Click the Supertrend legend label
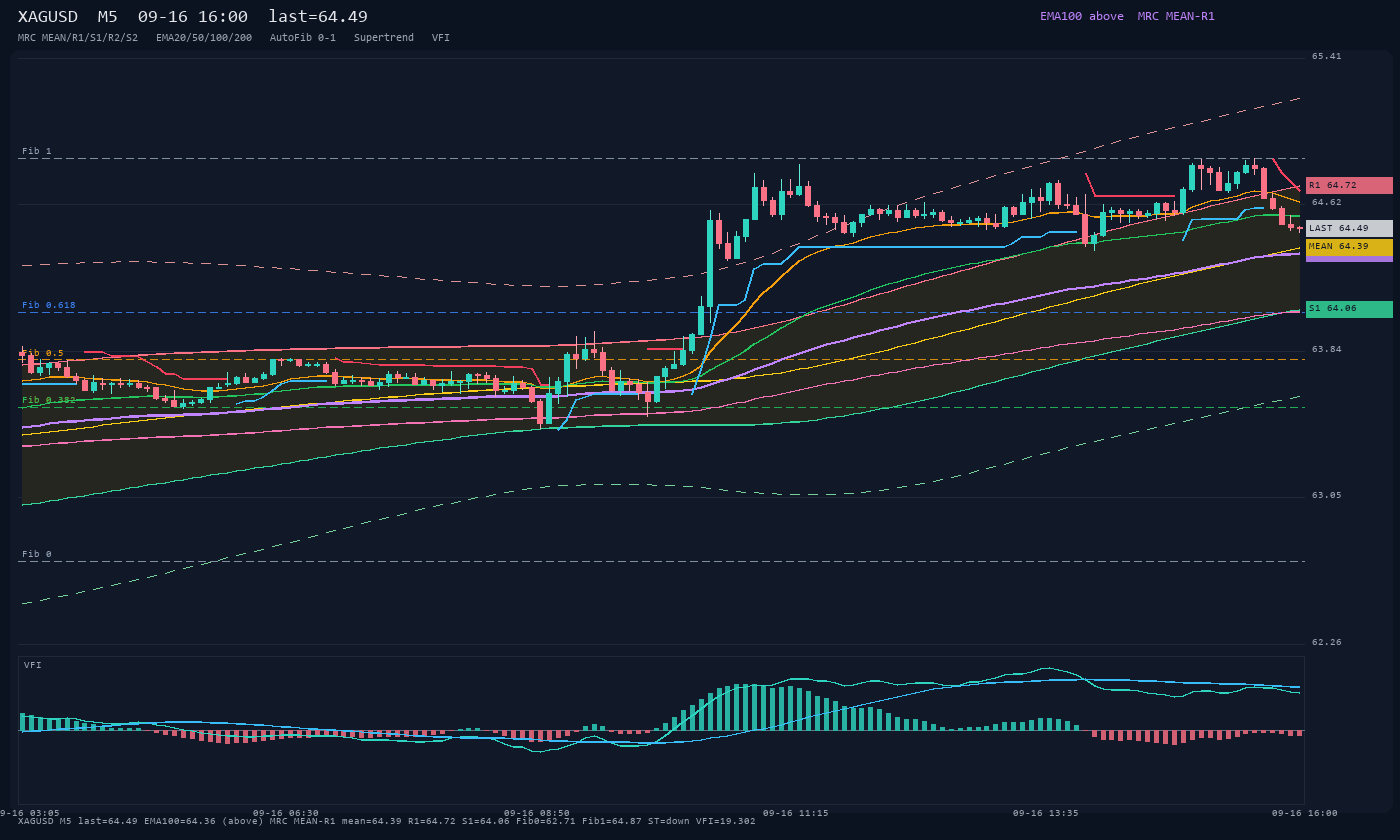The image size is (1400, 840). click(x=384, y=38)
